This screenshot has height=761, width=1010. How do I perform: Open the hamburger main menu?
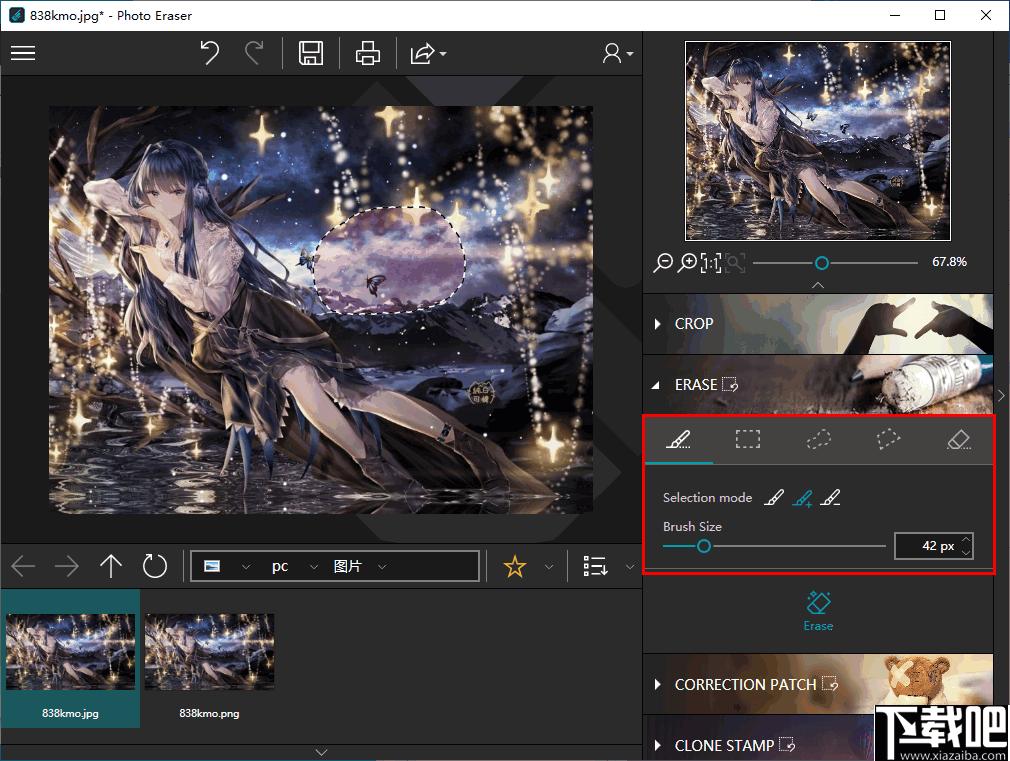23,53
